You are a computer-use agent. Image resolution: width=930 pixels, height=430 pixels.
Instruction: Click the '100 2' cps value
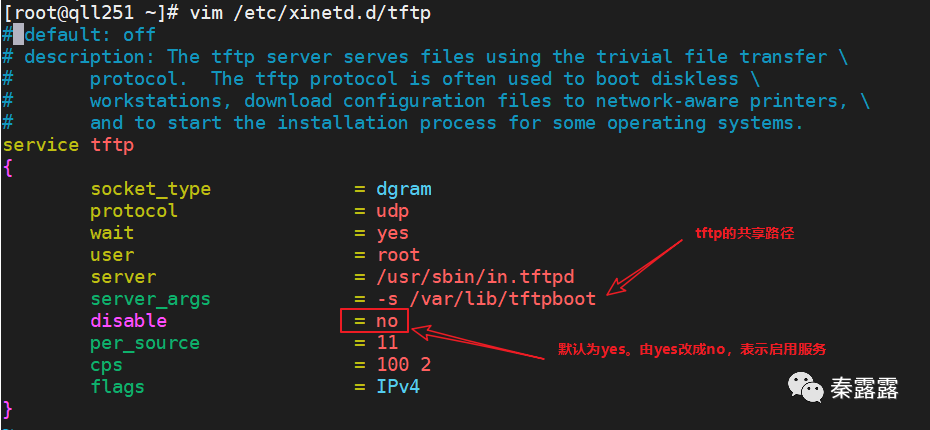point(404,365)
